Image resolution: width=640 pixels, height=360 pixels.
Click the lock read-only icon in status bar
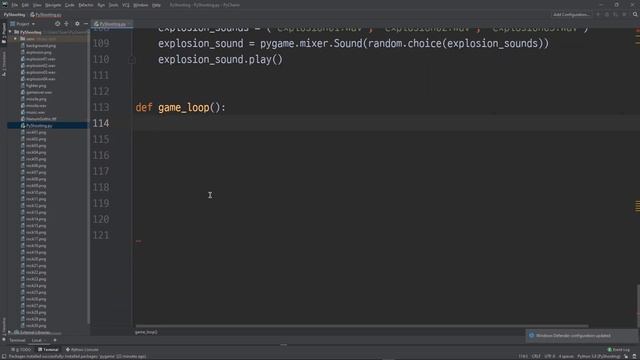click(x=626, y=356)
